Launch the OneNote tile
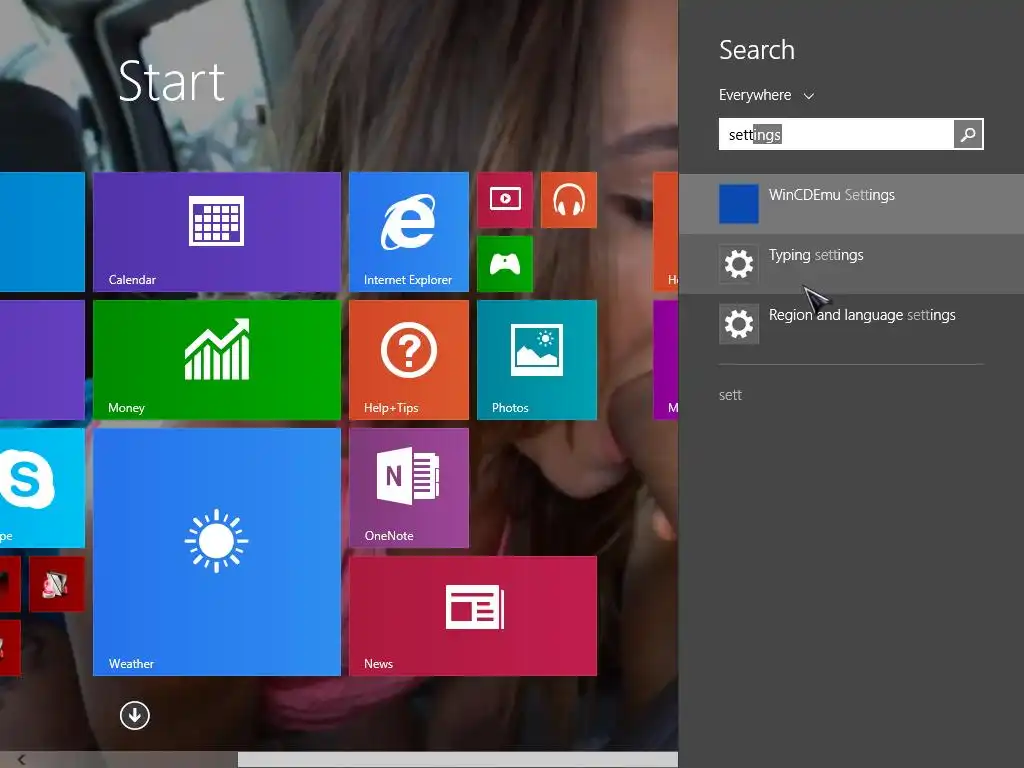The width and height of the screenshot is (1024, 768). [x=409, y=488]
